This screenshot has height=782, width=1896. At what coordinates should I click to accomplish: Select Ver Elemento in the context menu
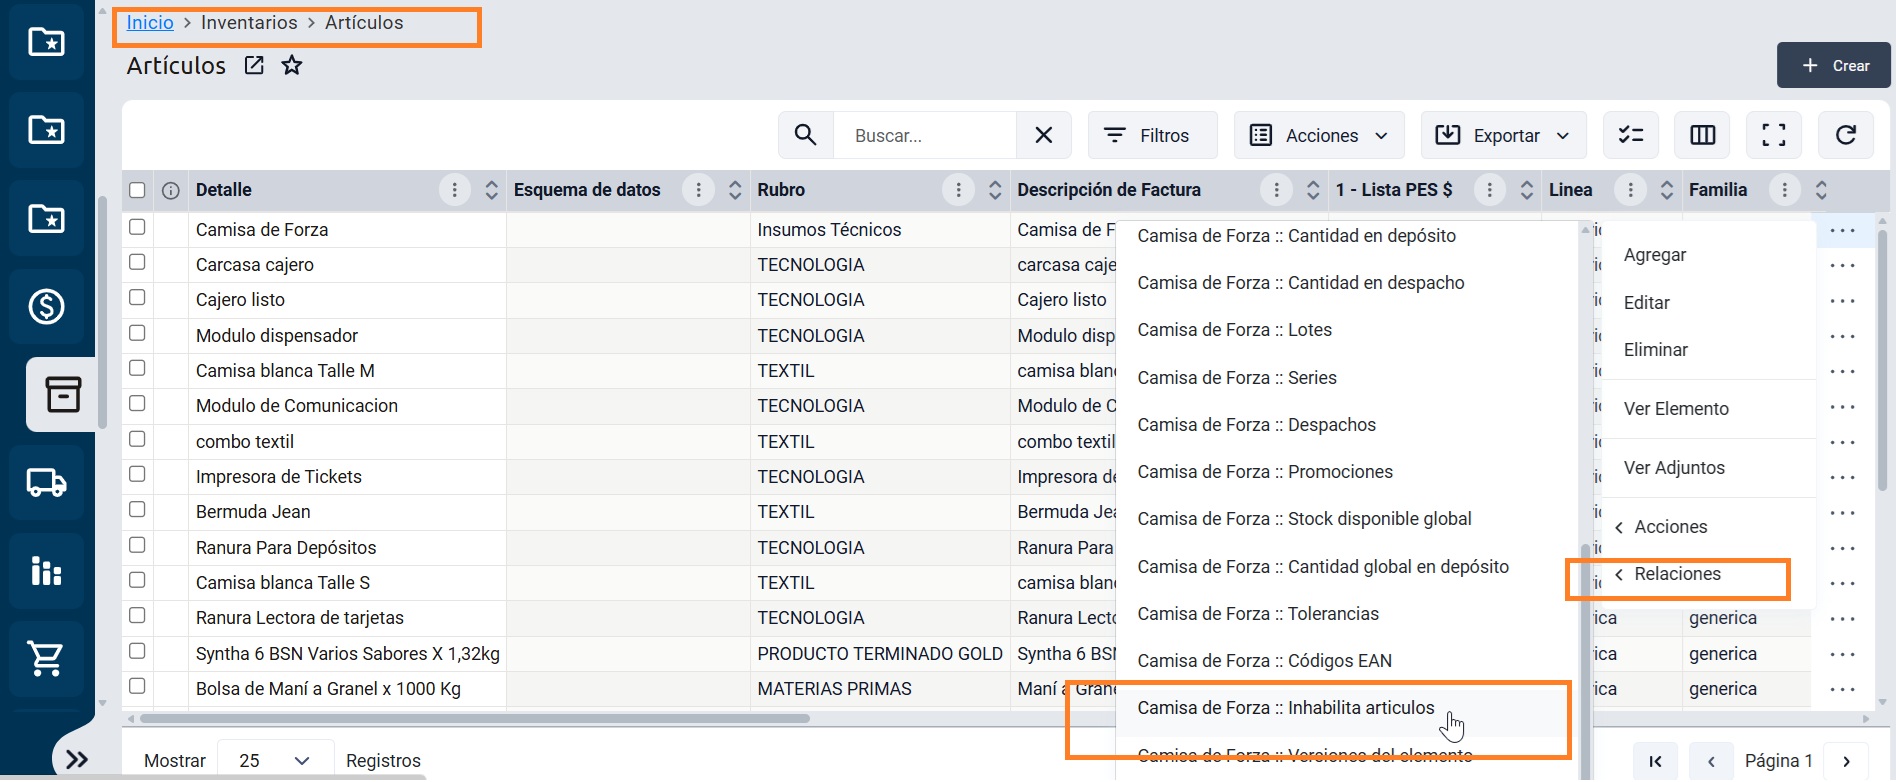point(1676,409)
